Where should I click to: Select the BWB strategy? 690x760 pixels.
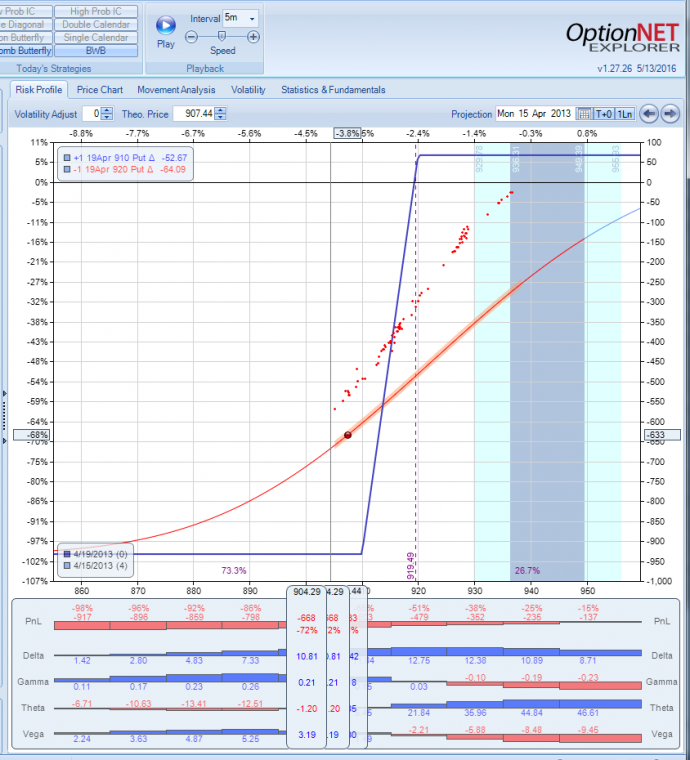[96, 50]
